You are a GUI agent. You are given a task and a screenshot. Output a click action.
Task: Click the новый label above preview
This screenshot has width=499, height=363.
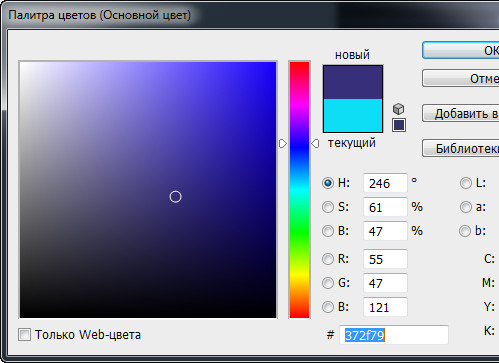[352, 55]
